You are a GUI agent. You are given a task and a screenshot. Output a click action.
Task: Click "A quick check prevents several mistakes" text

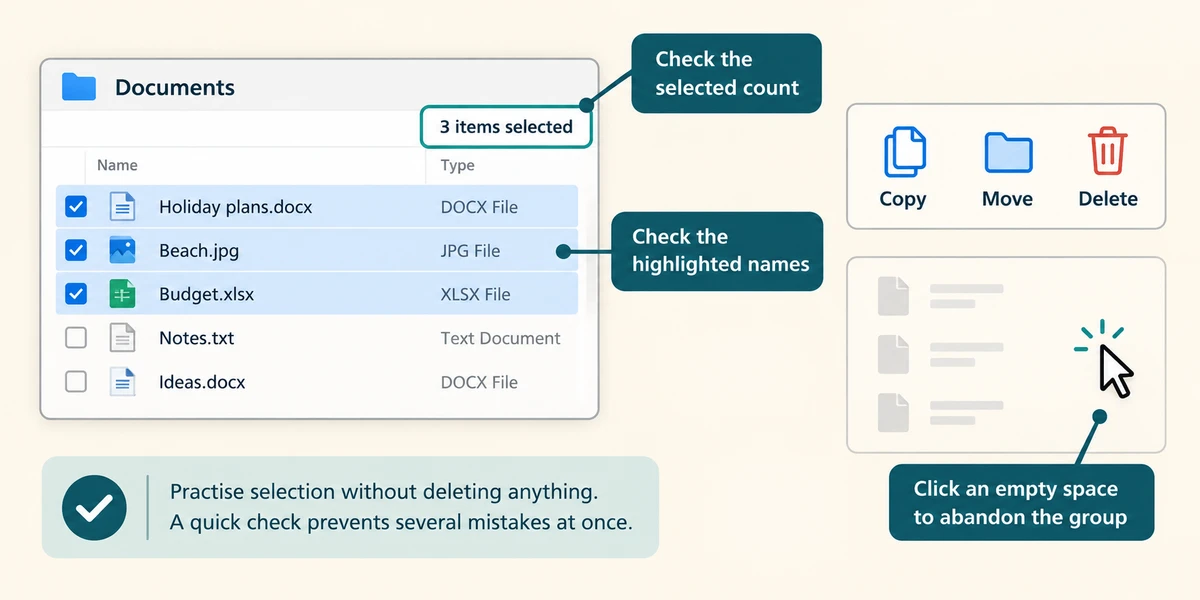(x=401, y=522)
